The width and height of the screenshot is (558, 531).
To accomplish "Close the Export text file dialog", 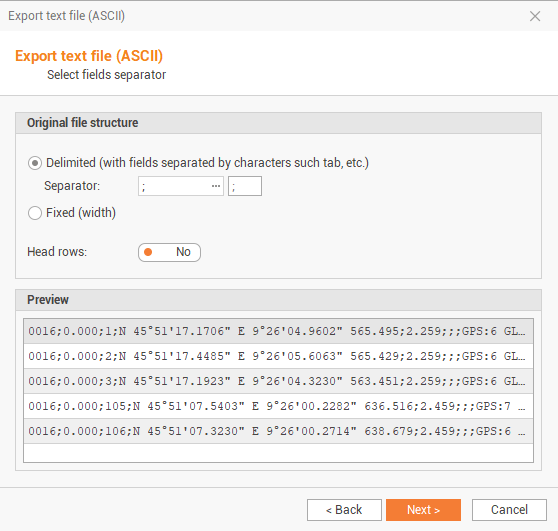I will 535,16.
